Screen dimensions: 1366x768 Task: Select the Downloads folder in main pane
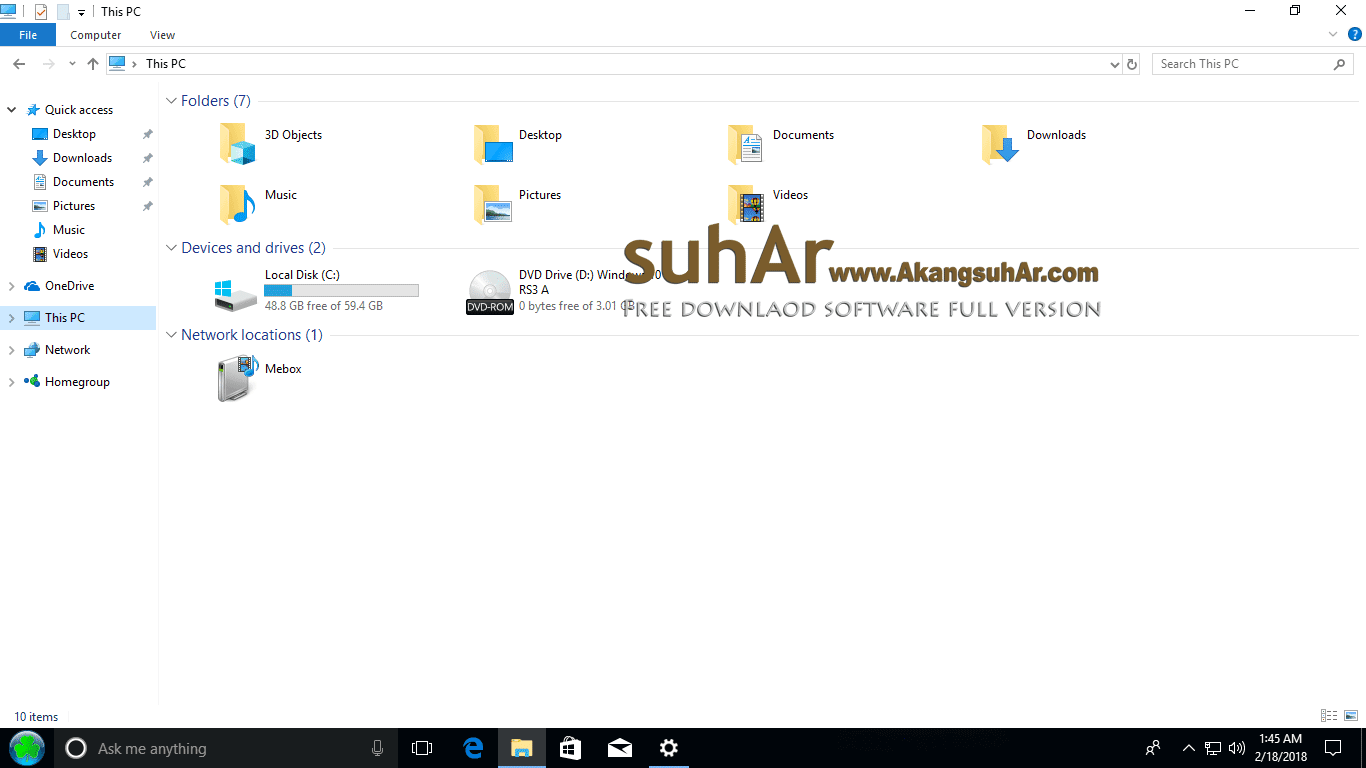pyautogui.click(x=1035, y=144)
